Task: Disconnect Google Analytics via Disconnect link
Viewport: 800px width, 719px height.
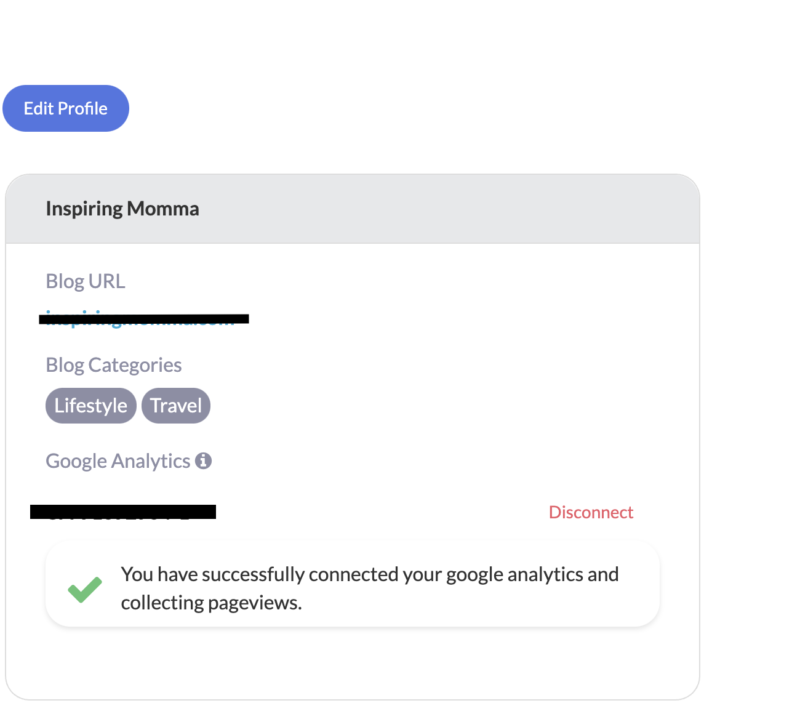Action: (591, 512)
